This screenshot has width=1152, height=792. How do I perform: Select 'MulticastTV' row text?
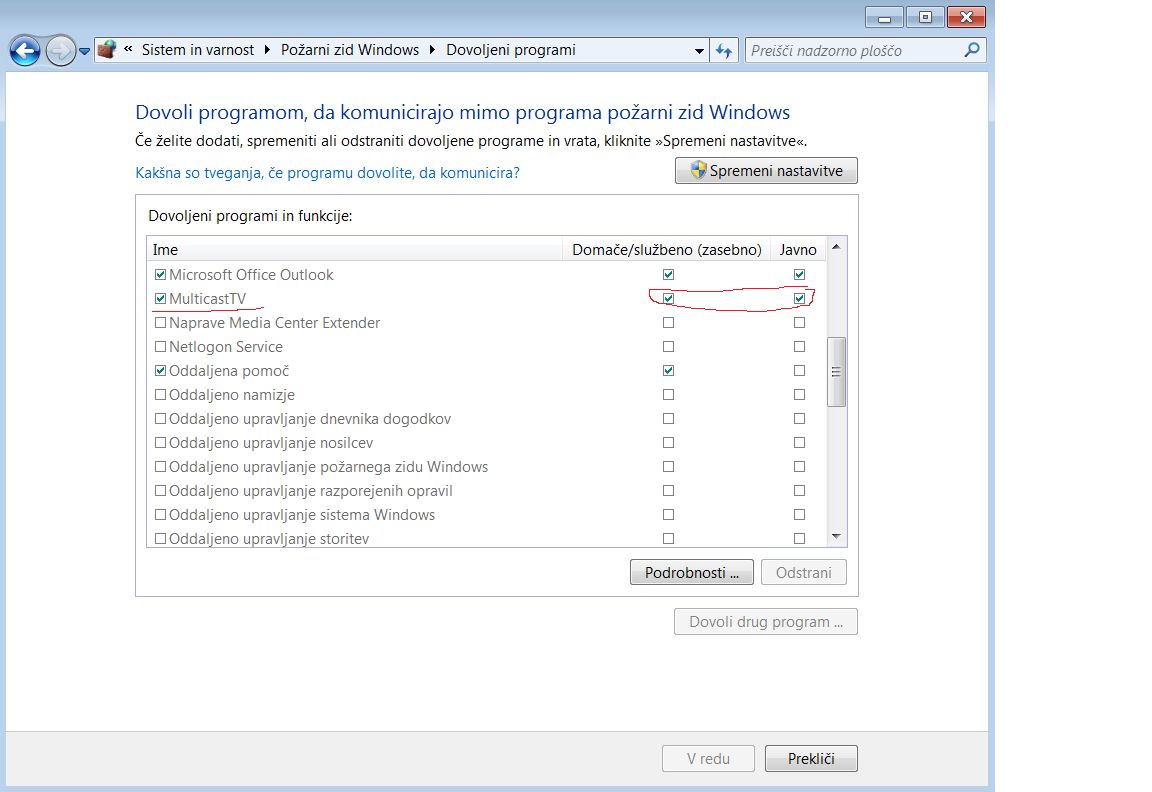pyautogui.click(x=207, y=299)
